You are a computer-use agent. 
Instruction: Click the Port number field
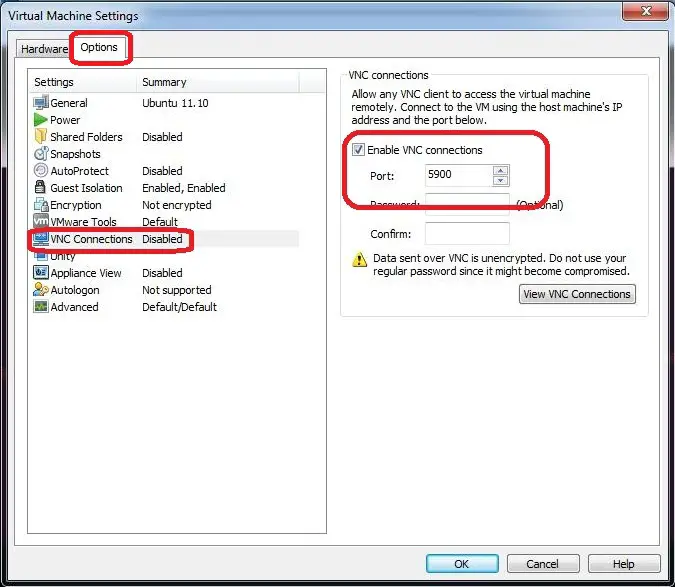point(459,175)
